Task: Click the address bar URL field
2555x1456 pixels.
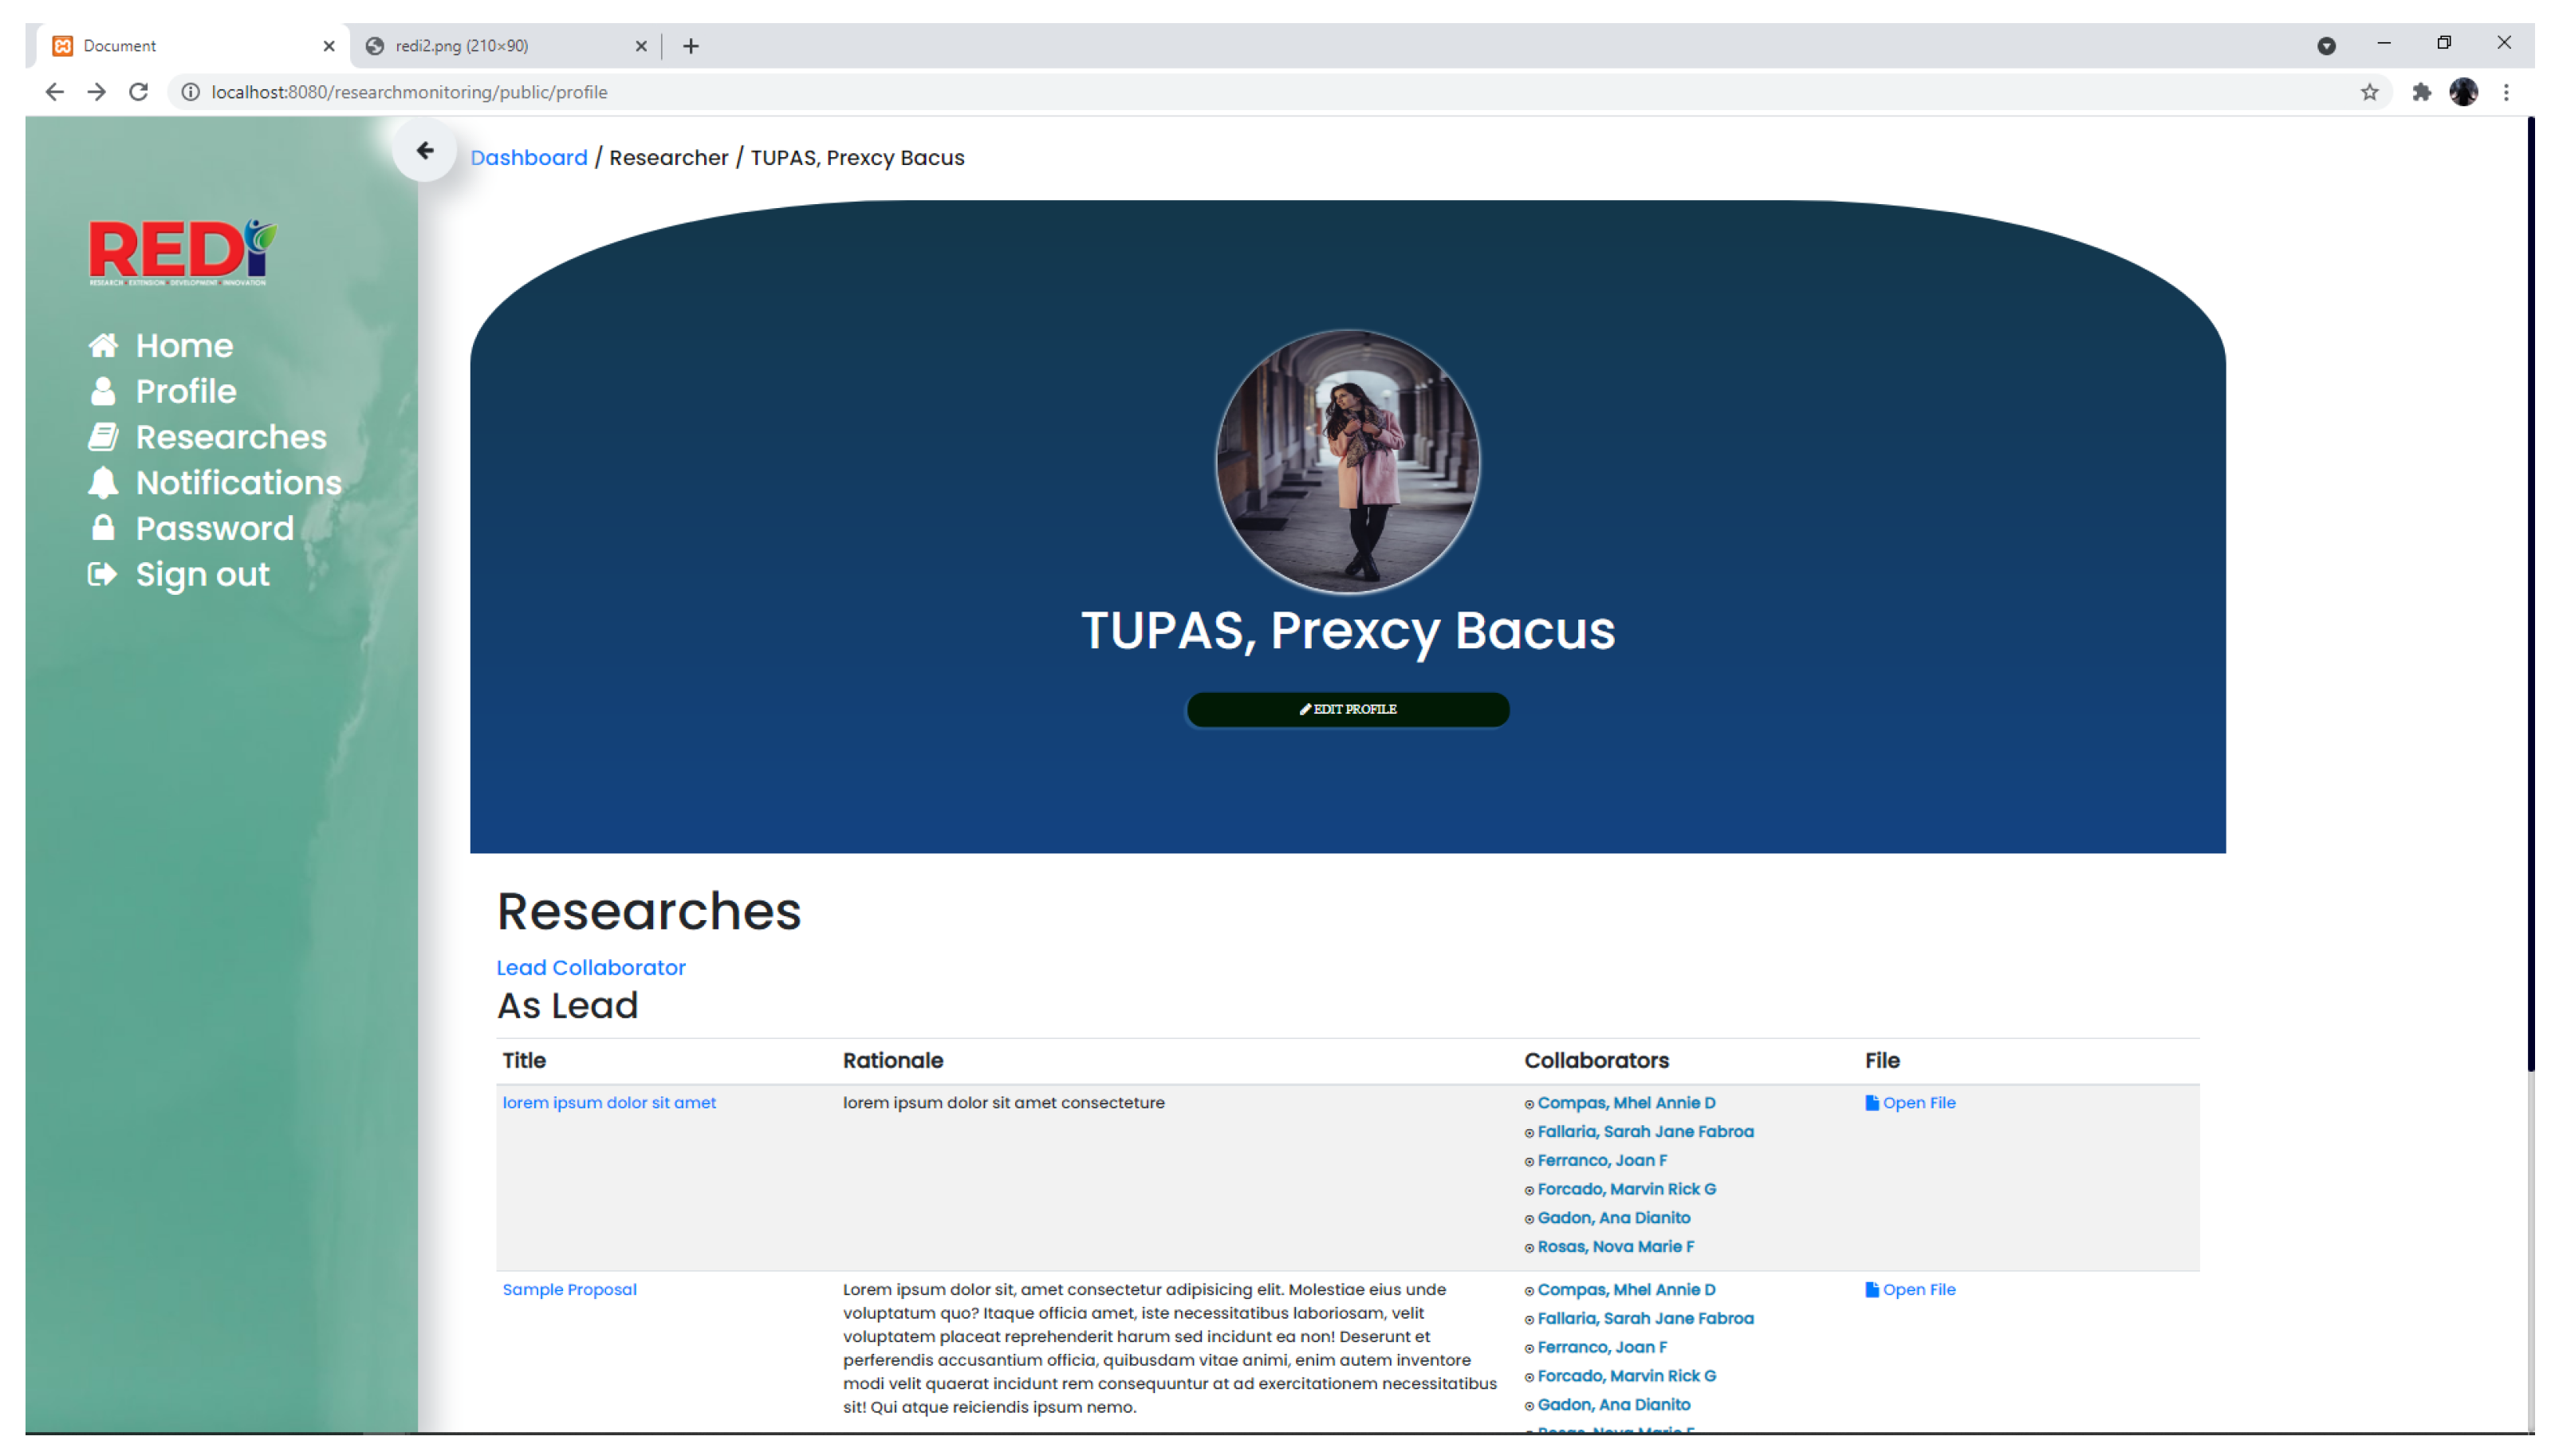Action: click(409, 92)
